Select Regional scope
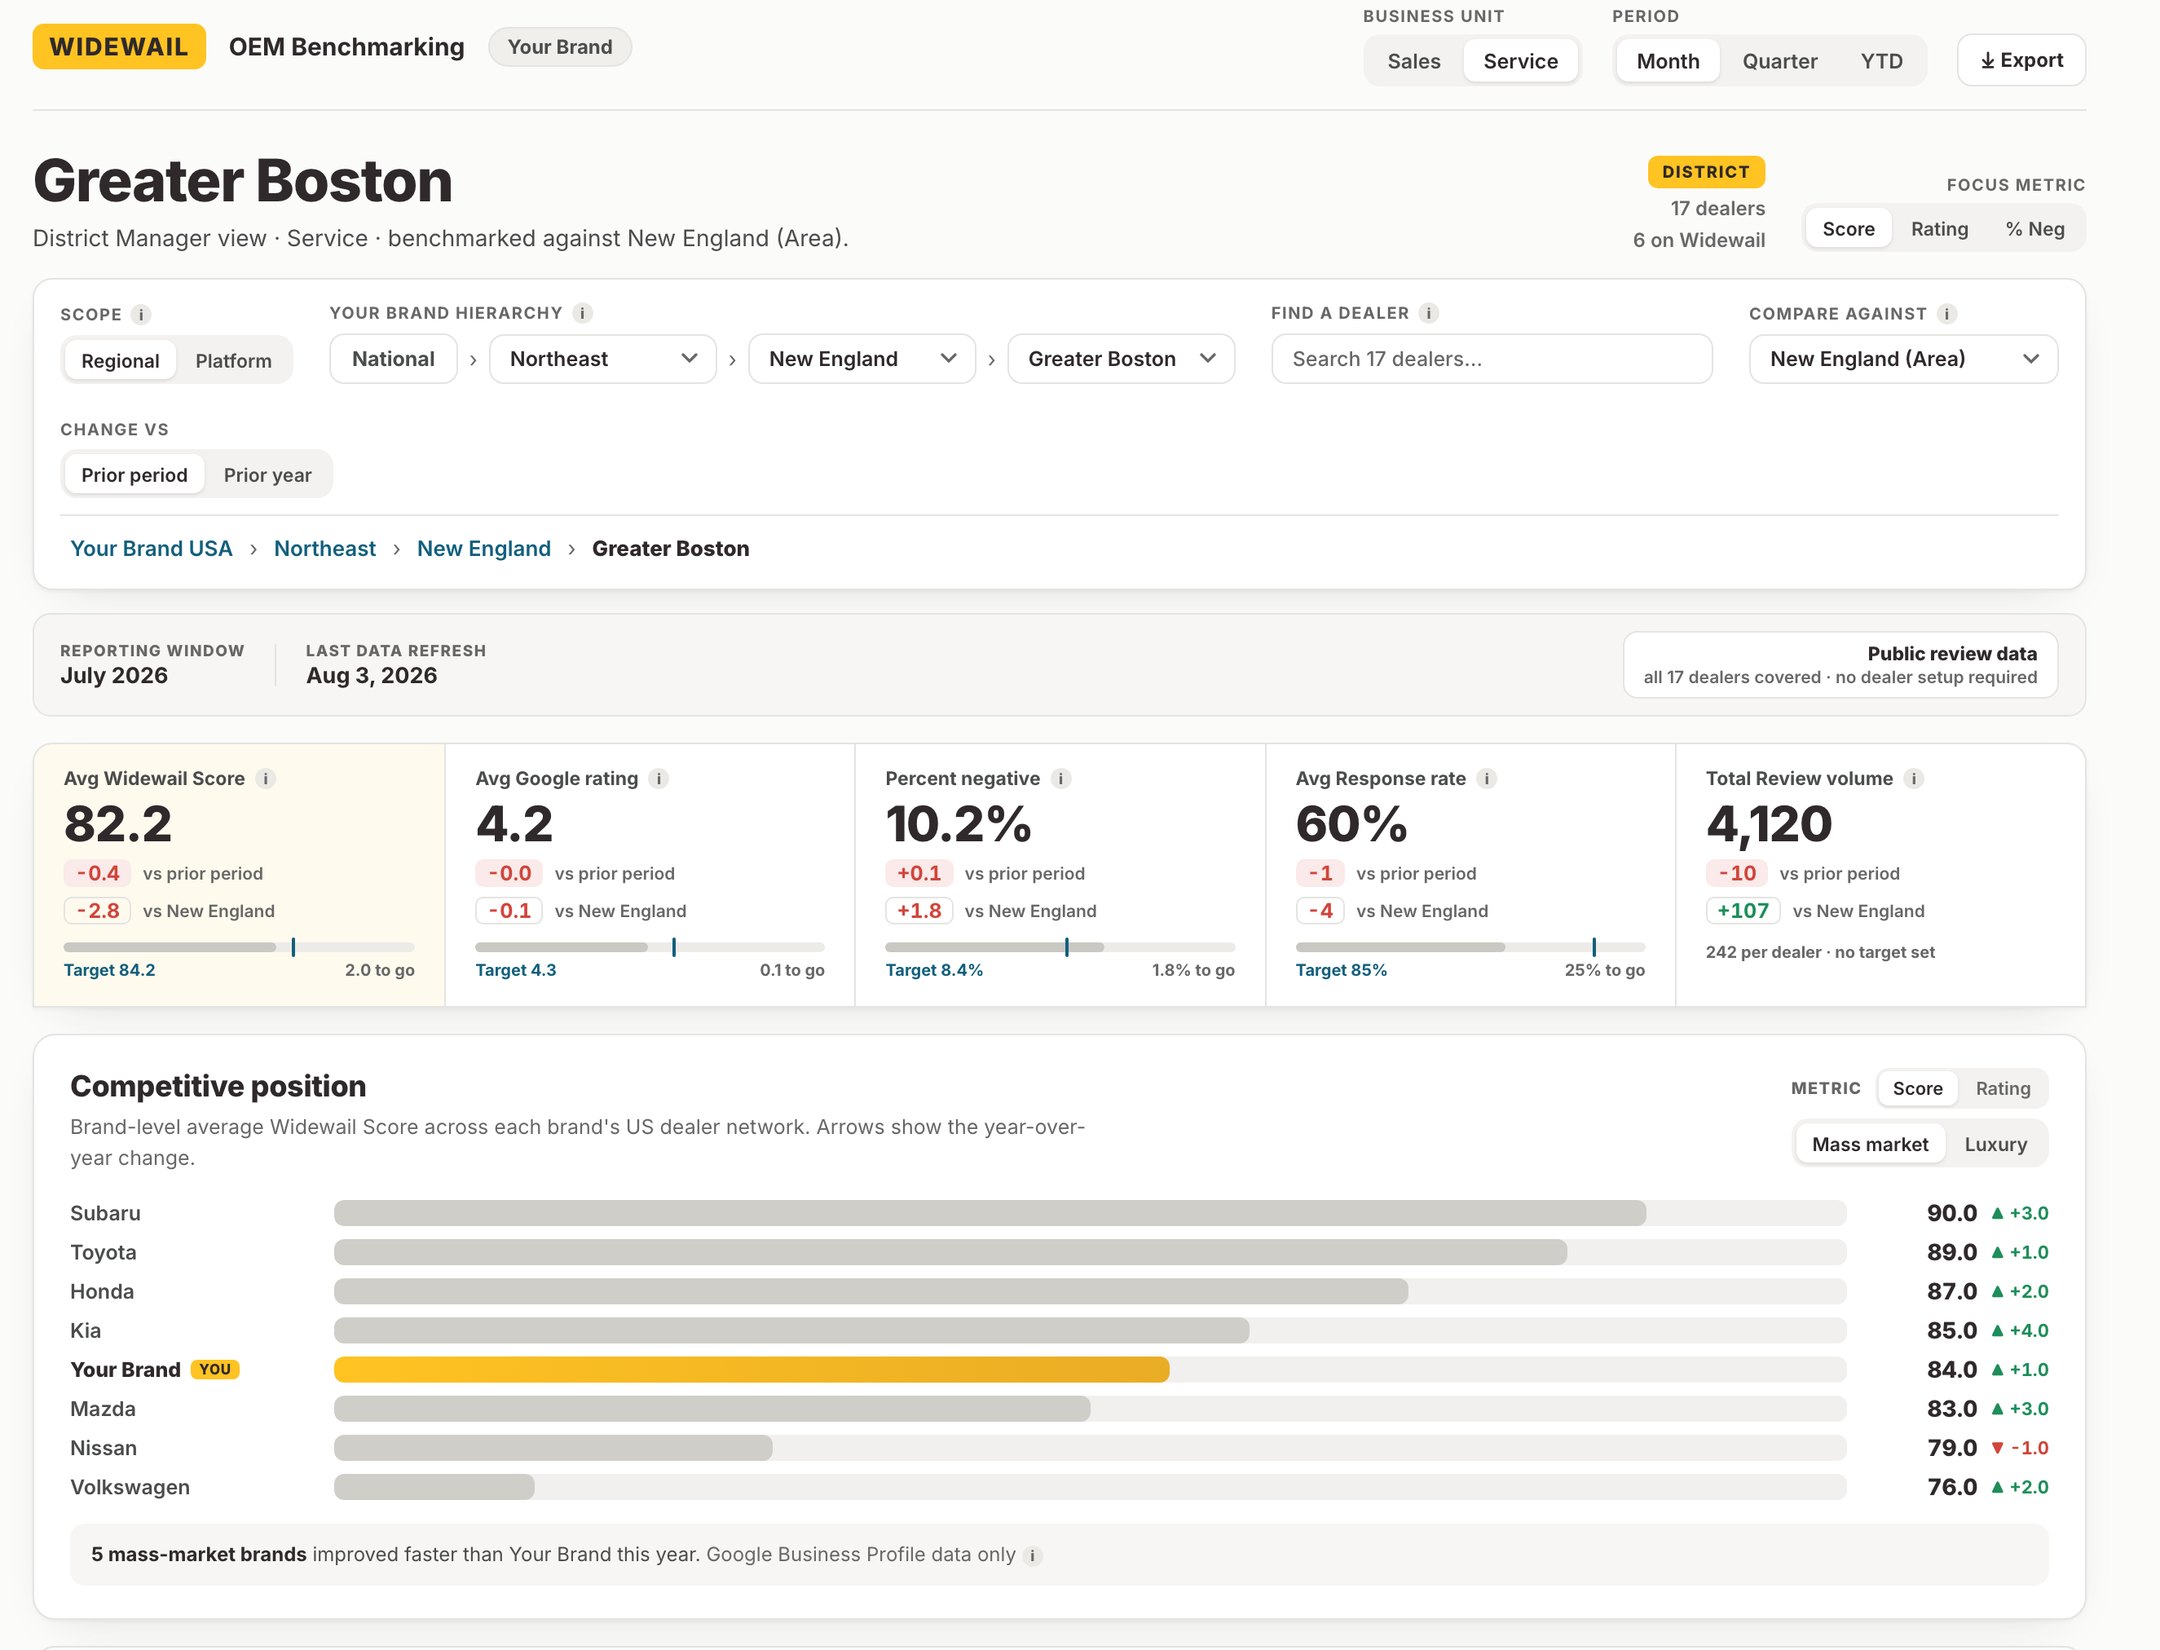Viewport: 2160px width, 1650px height. coord(120,361)
